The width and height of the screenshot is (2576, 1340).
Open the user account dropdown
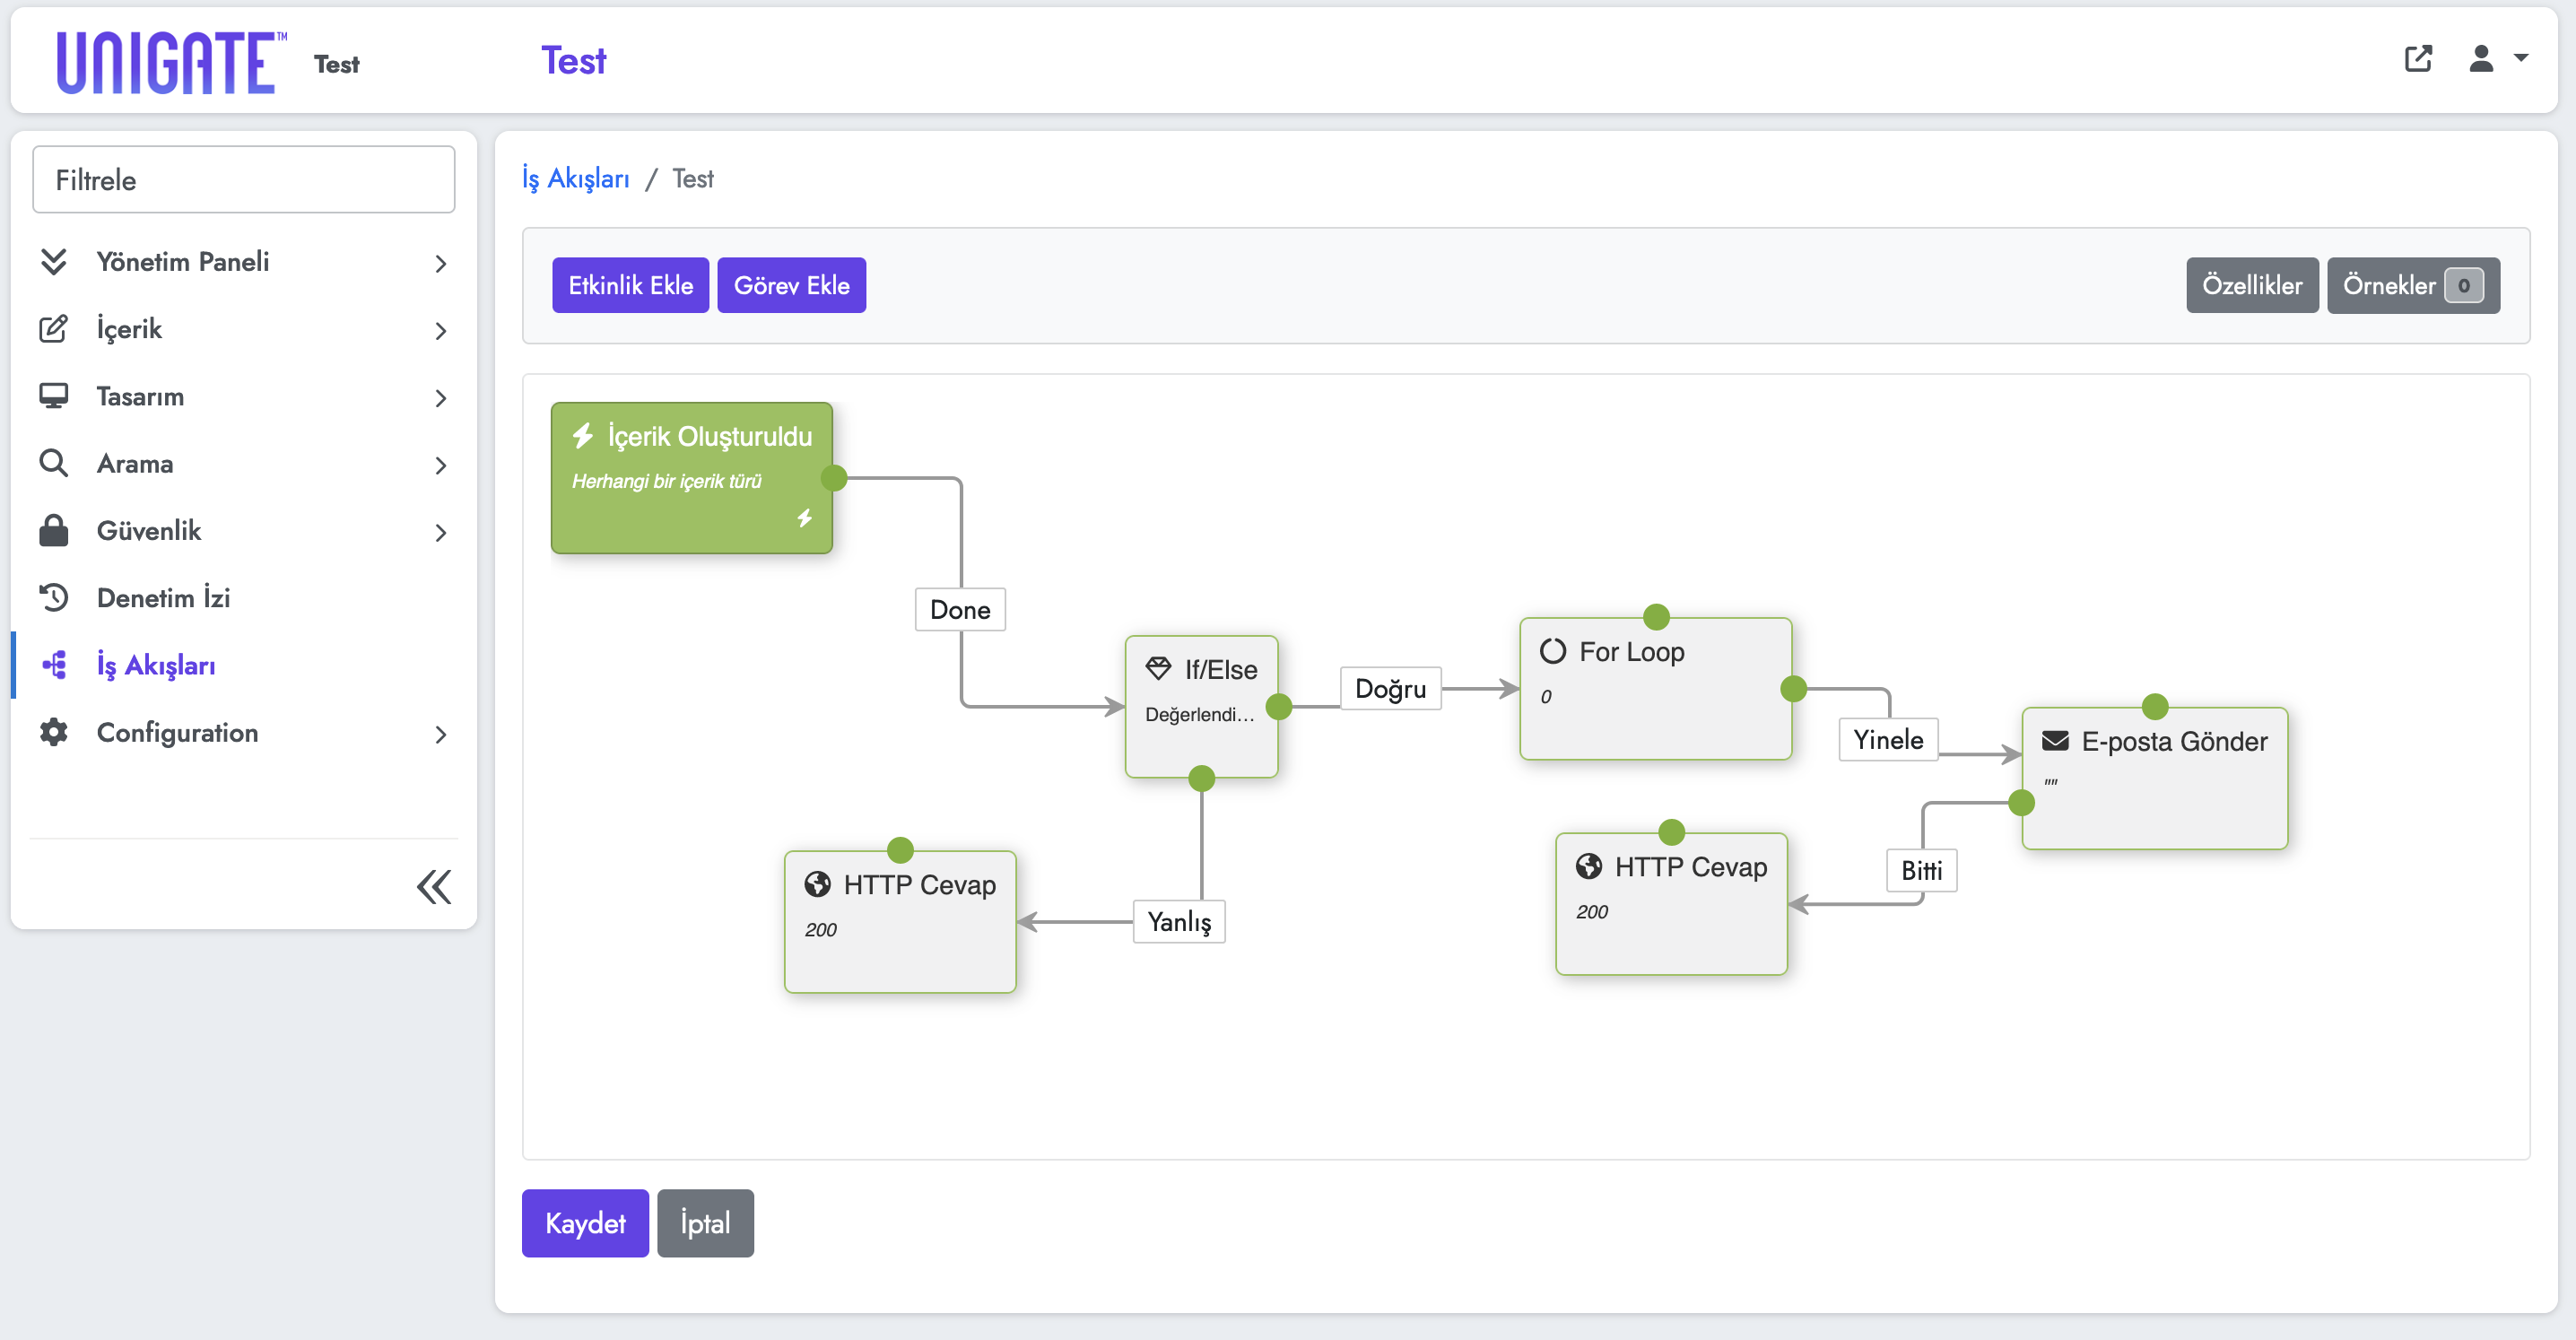pyautogui.click(x=2497, y=59)
